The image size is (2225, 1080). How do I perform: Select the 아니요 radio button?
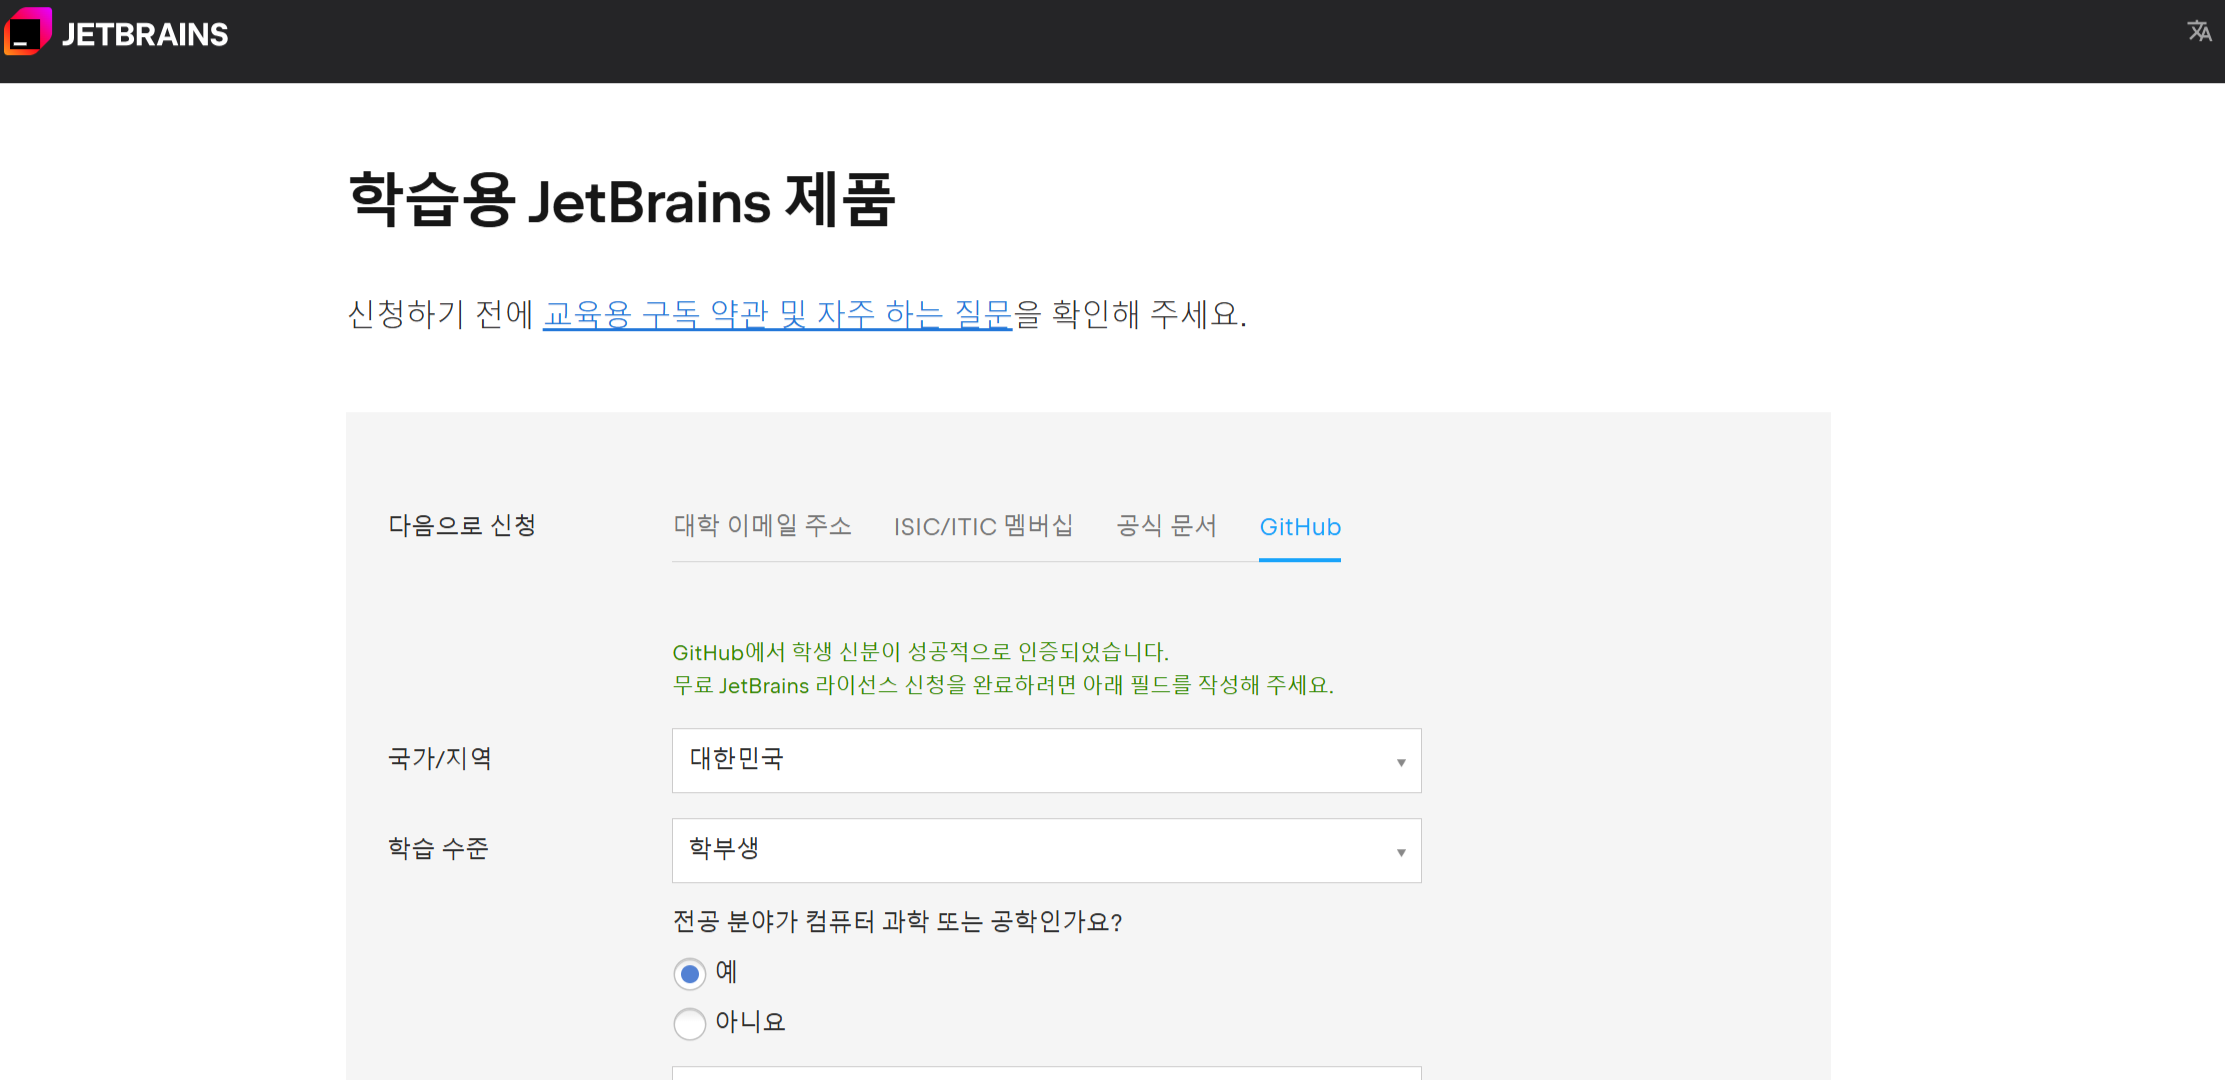(x=690, y=1023)
